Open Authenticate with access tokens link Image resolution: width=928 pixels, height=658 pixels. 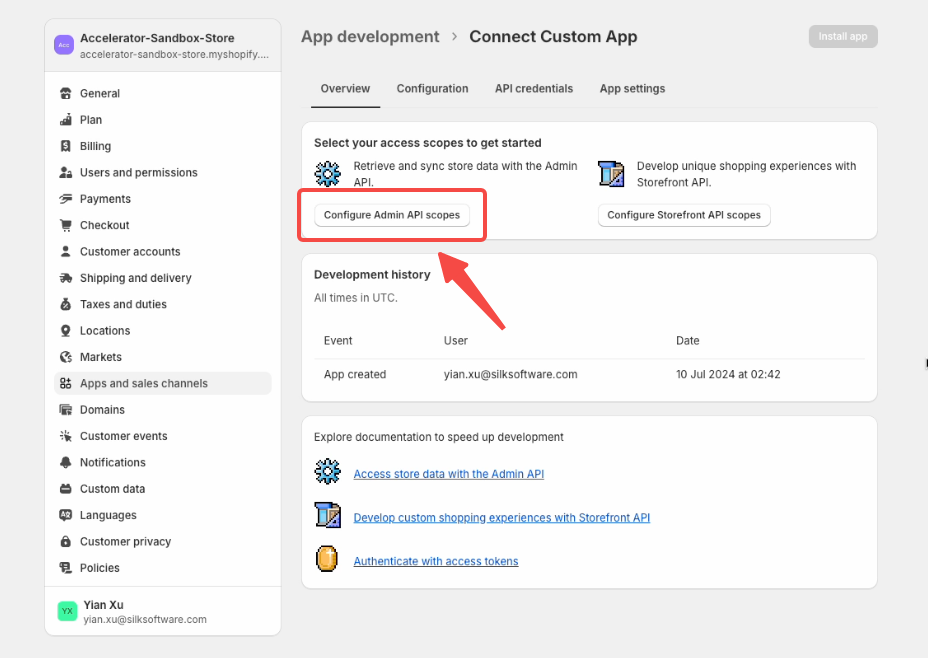[436, 561]
